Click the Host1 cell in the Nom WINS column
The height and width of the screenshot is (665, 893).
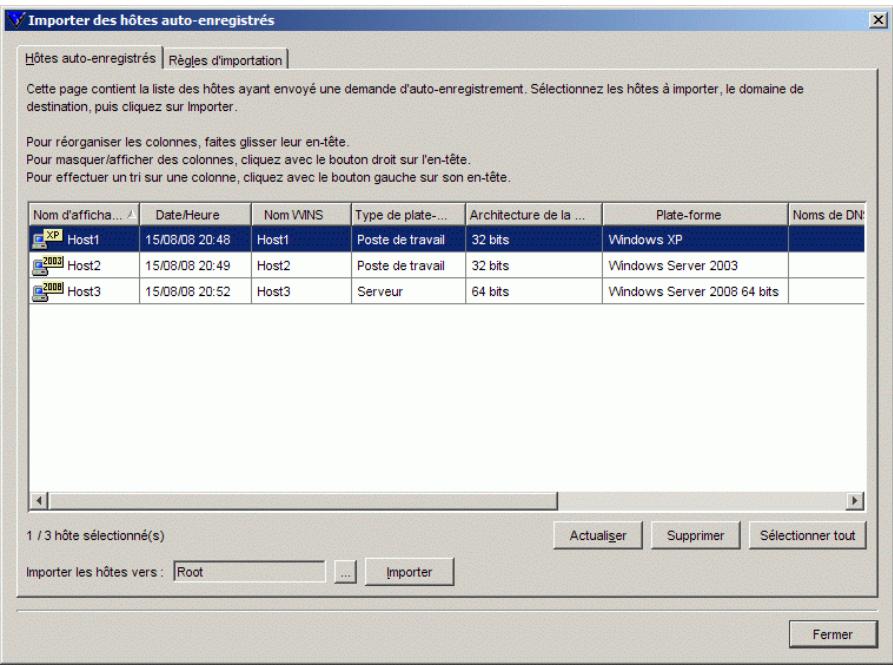301,239
